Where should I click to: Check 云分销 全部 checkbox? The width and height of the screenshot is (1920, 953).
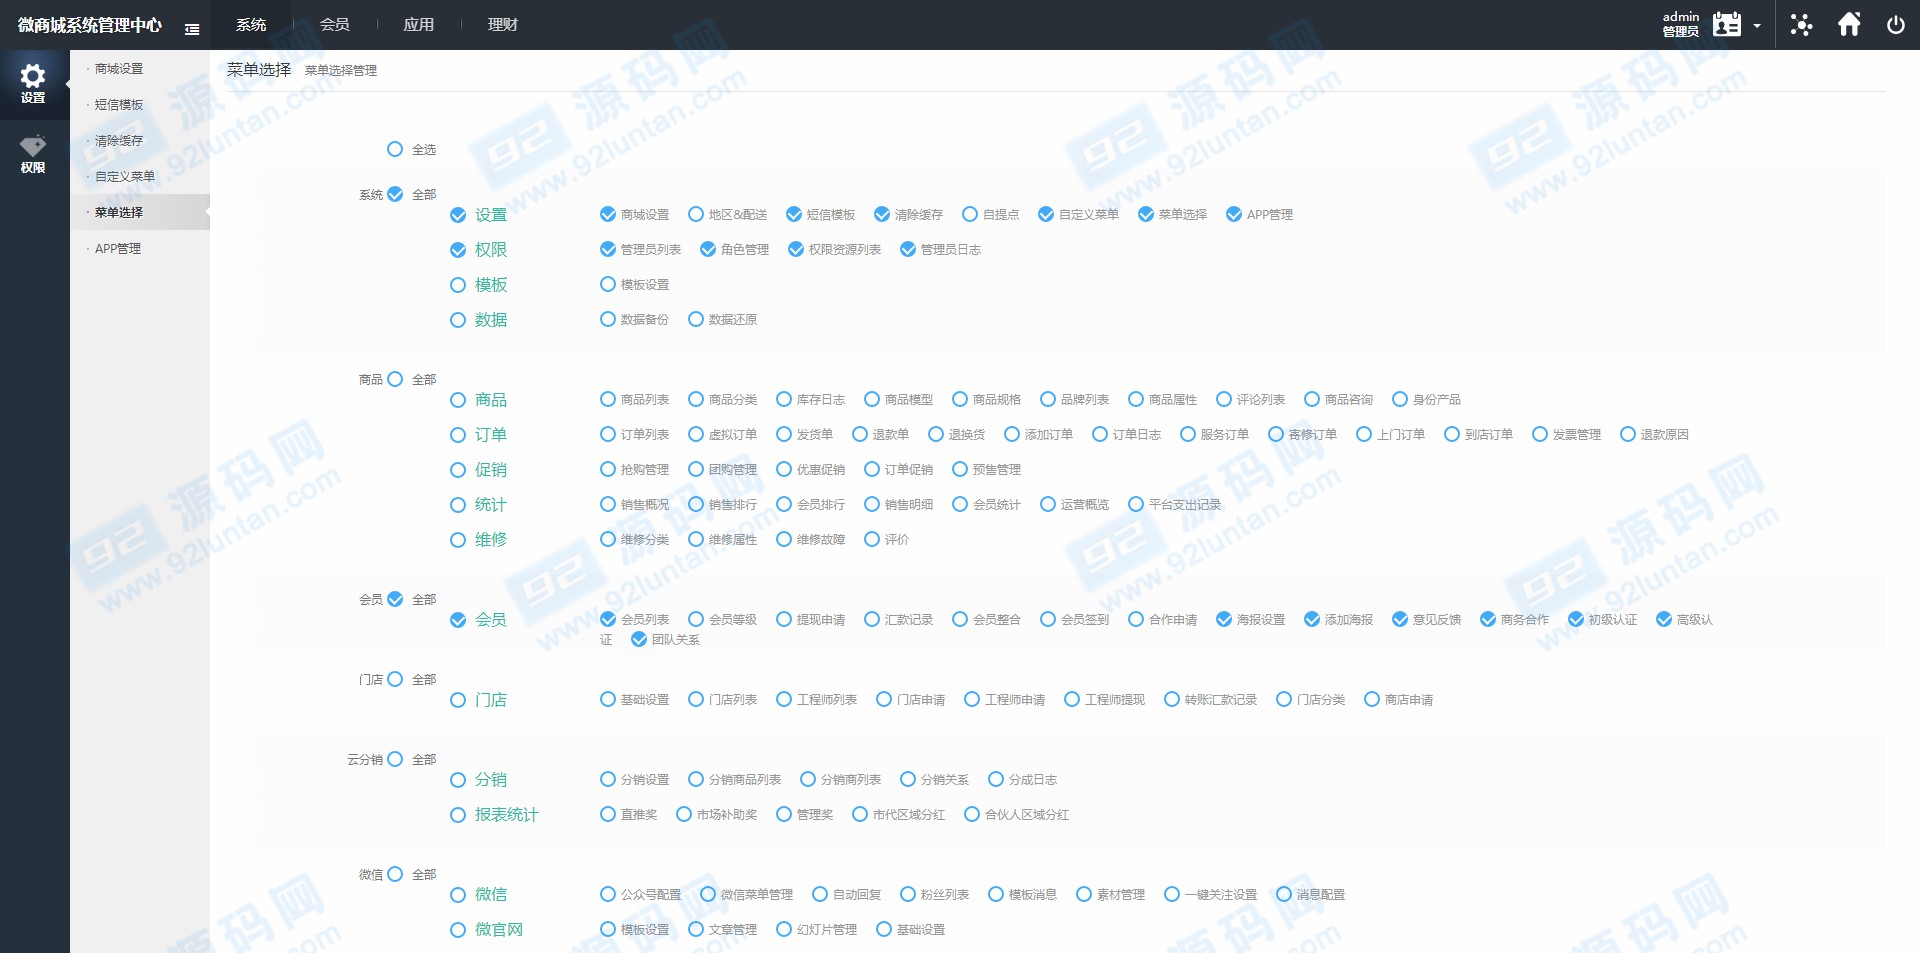[395, 760]
